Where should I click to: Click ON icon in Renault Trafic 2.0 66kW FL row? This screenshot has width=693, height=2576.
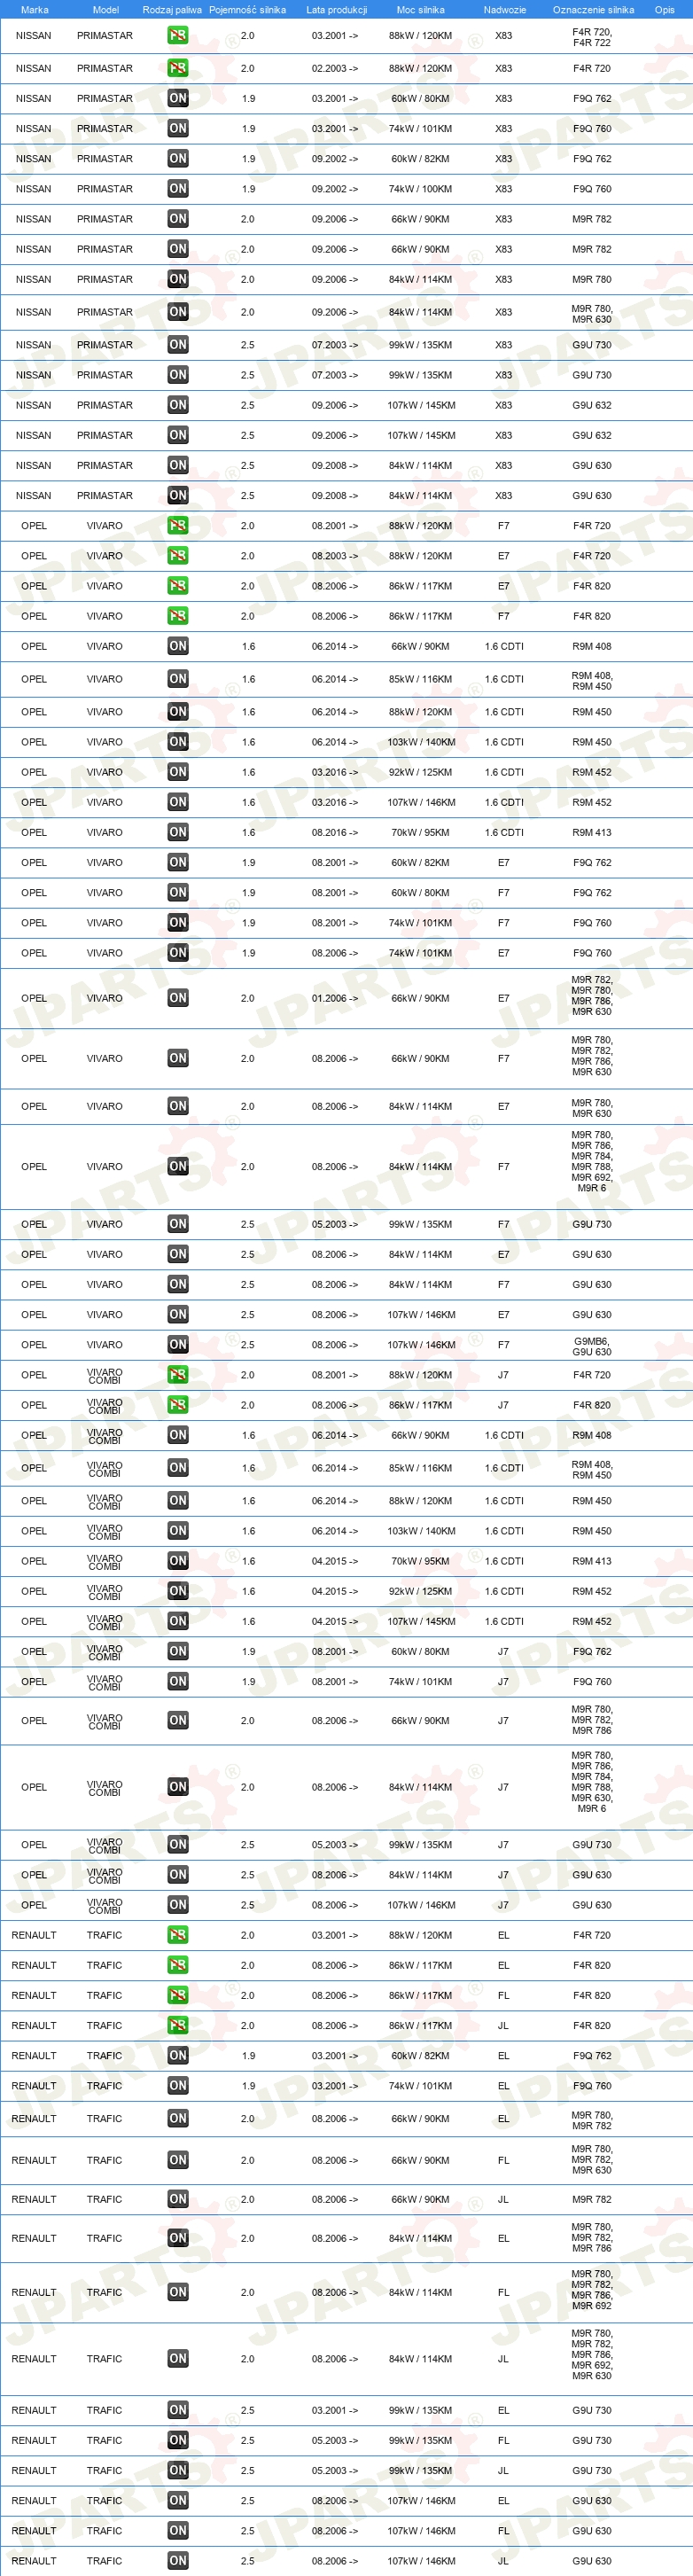coord(178,2160)
